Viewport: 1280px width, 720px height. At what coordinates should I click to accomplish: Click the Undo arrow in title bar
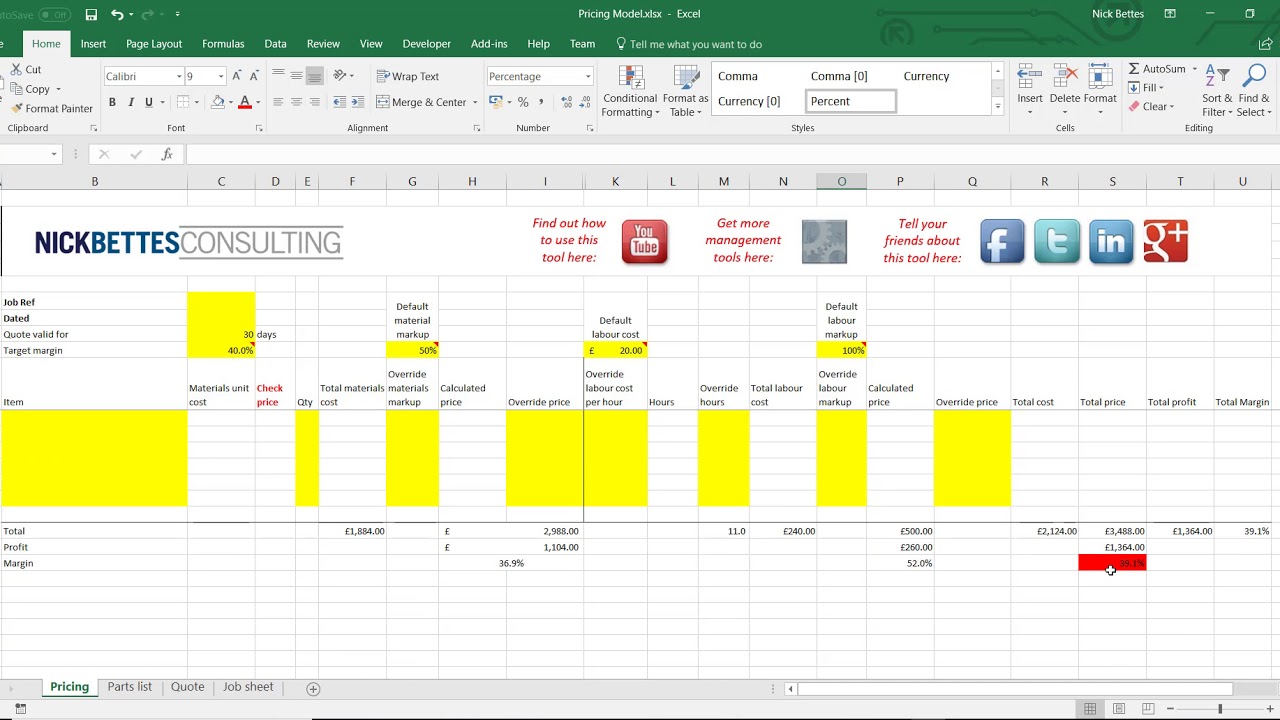coord(118,14)
